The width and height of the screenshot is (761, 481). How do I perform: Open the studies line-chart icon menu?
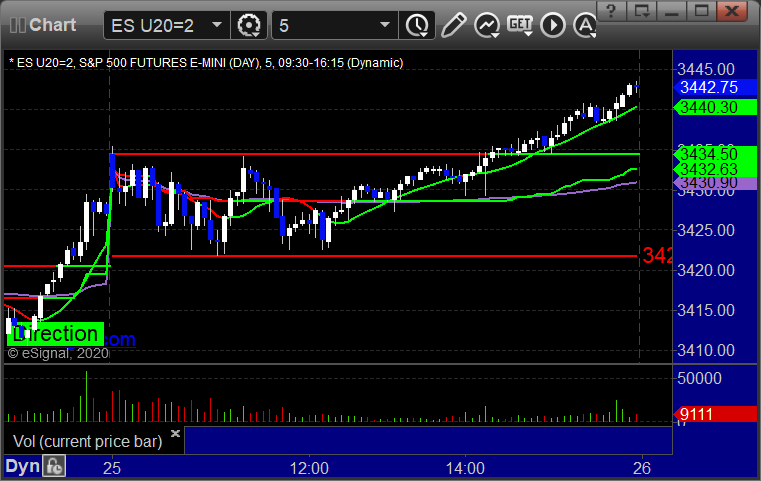tap(487, 25)
